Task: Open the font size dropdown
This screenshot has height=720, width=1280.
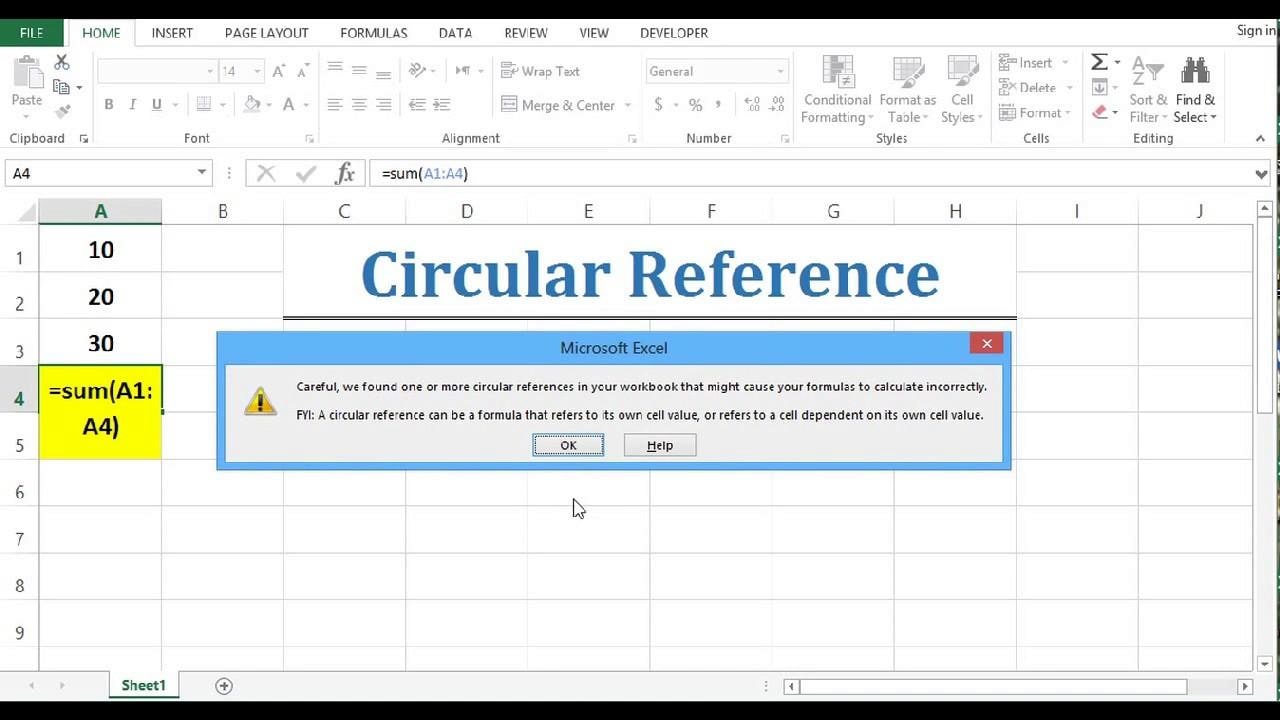Action: pos(257,71)
